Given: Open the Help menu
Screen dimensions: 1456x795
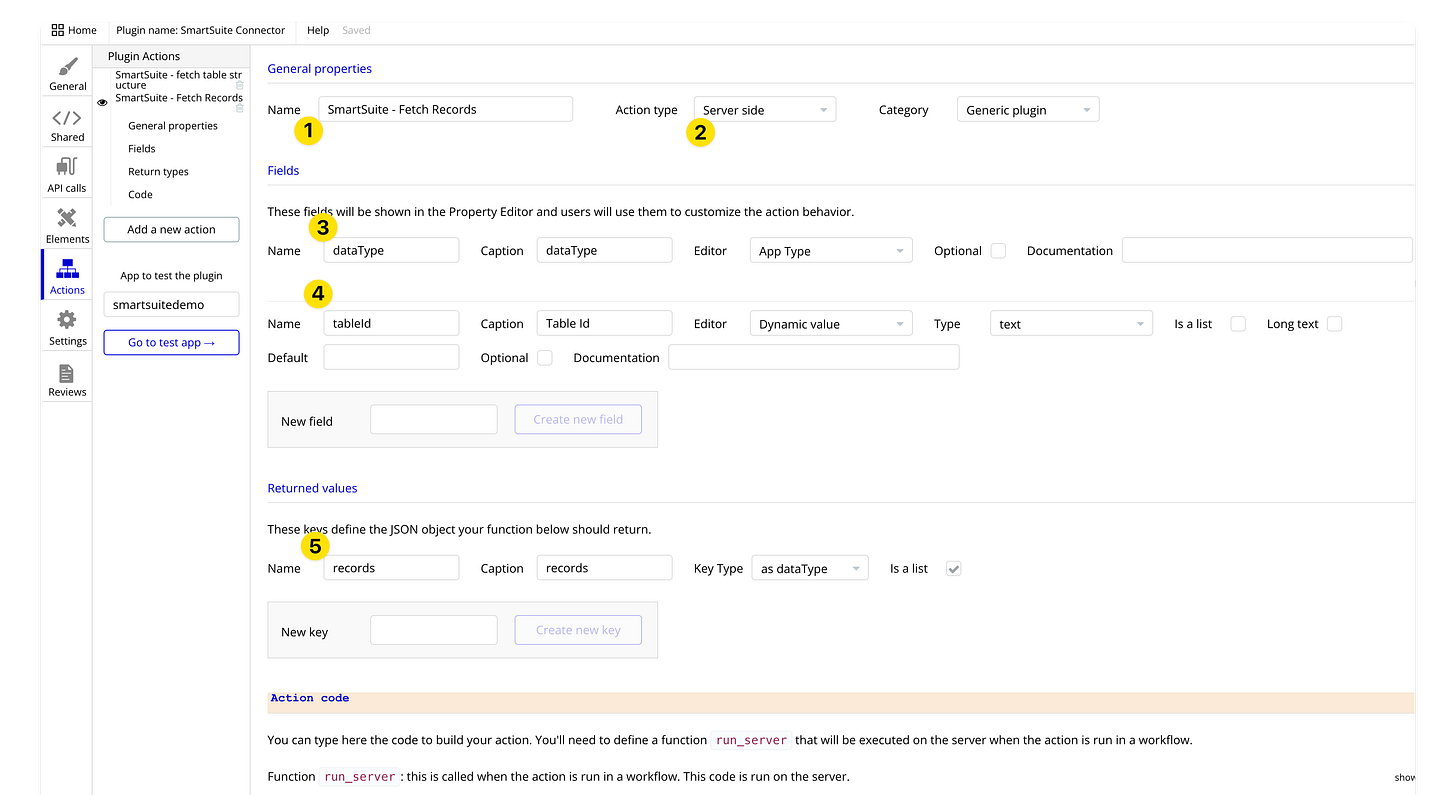Looking at the screenshot, I should click(318, 30).
